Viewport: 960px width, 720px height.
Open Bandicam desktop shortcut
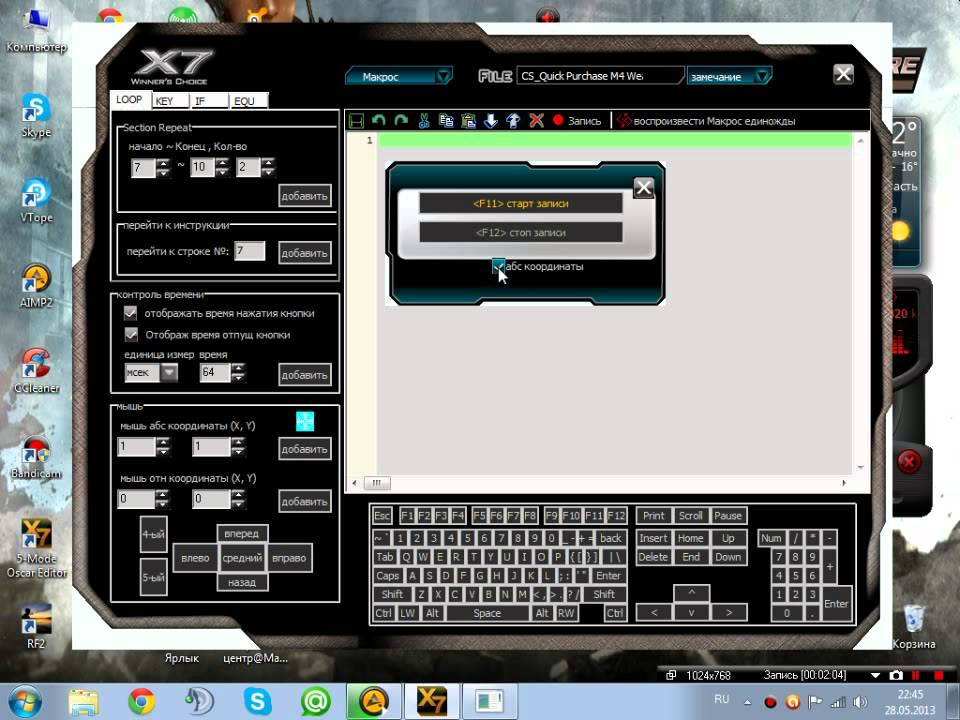click(x=36, y=457)
